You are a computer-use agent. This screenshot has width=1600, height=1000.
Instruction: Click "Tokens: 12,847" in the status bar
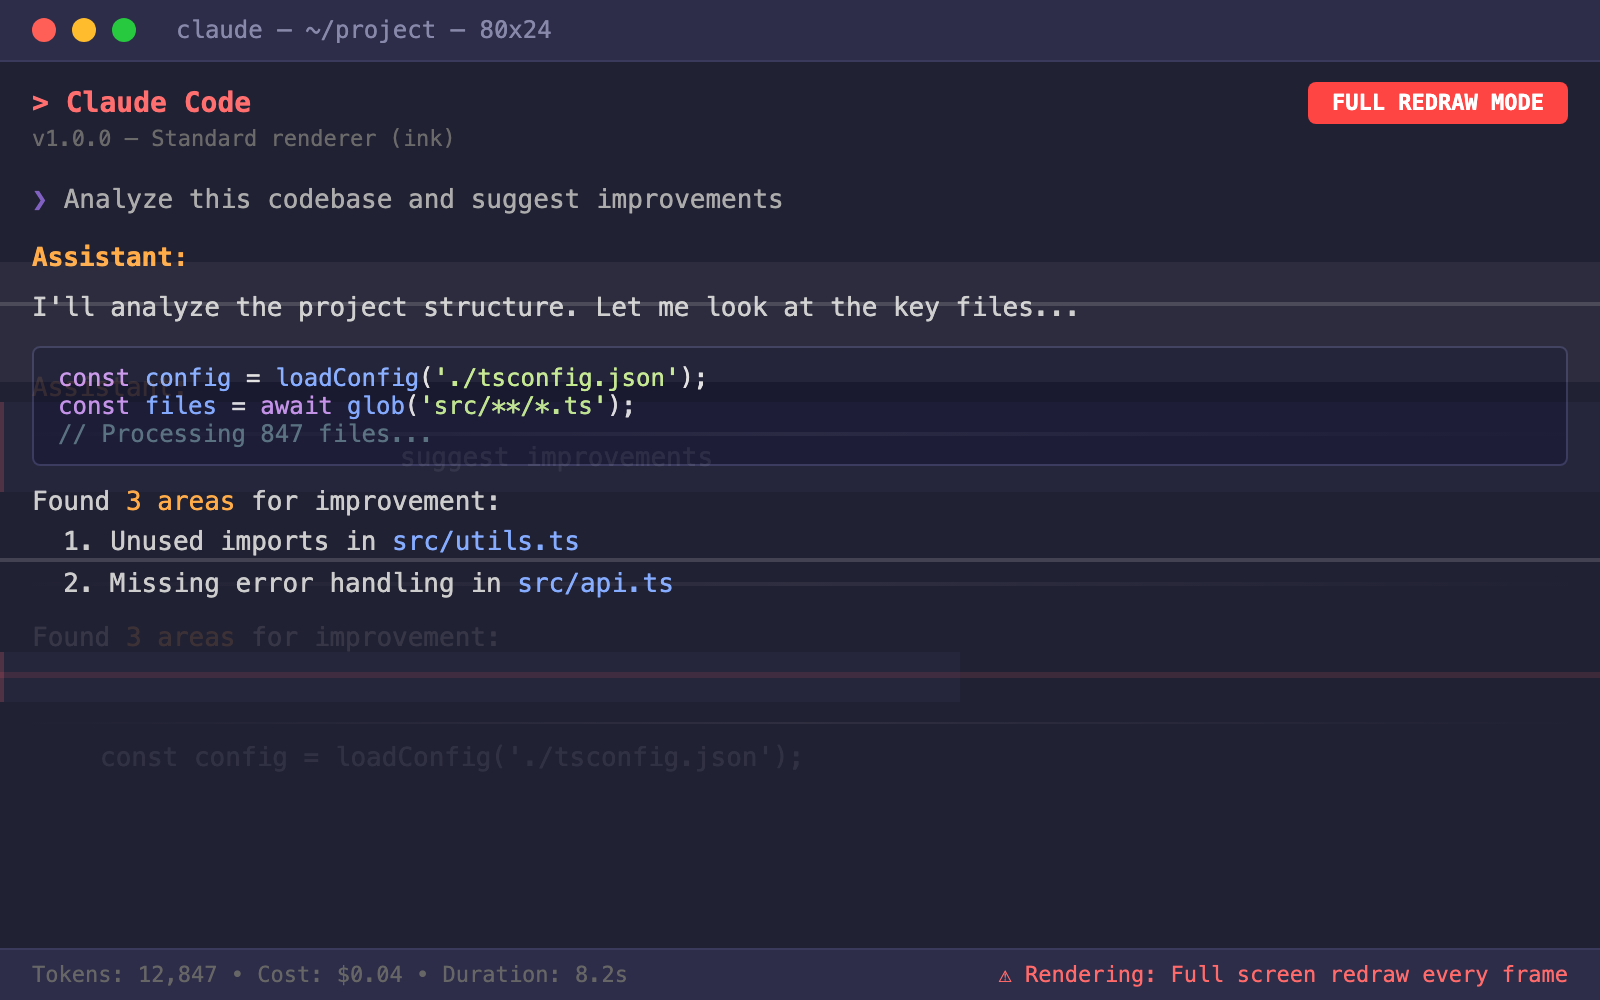(124, 975)
